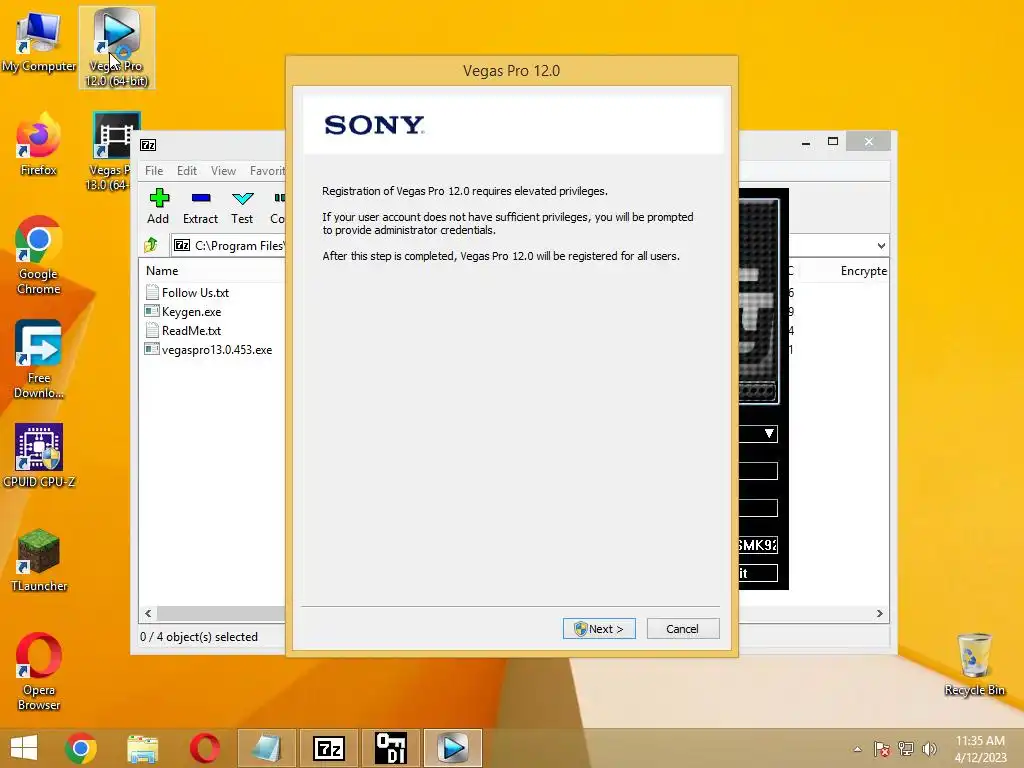This screenshot has width=1024, height=768.
Task: Show hidden system tray icons
Action: [x=857, y=749]
